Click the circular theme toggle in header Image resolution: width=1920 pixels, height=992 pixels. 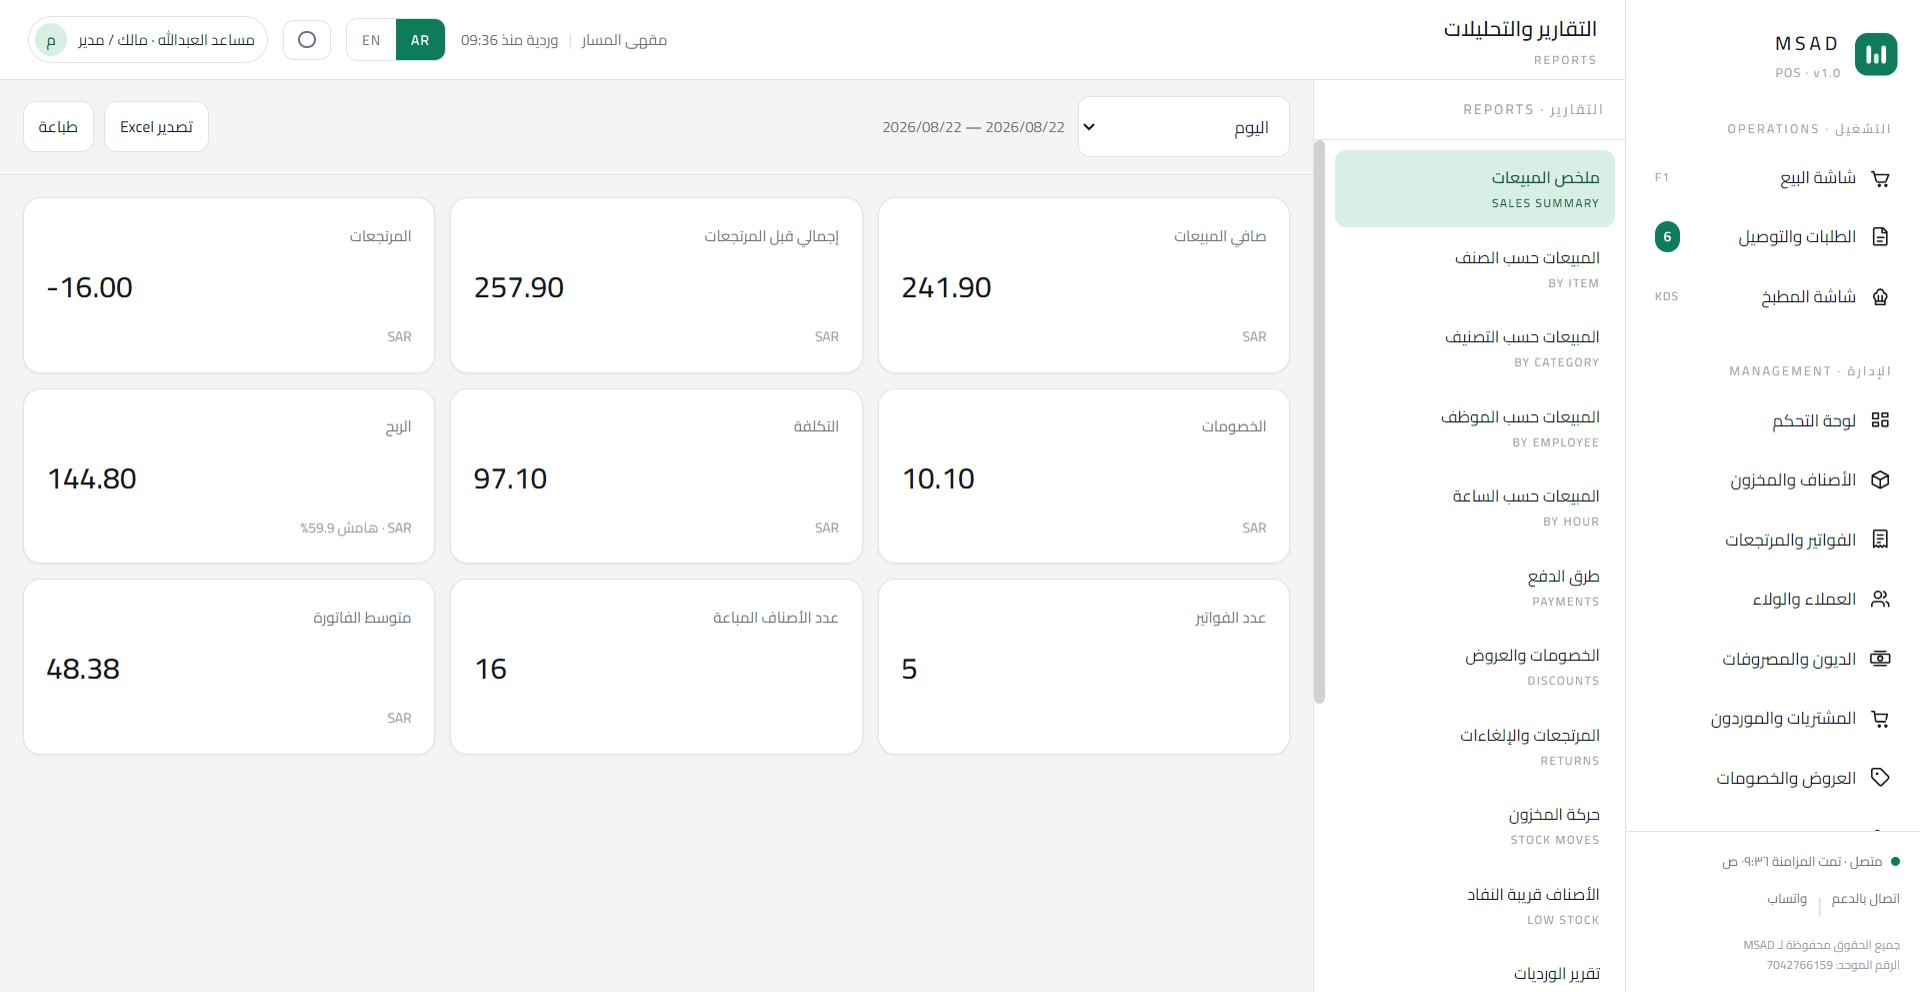click(307, 40)
